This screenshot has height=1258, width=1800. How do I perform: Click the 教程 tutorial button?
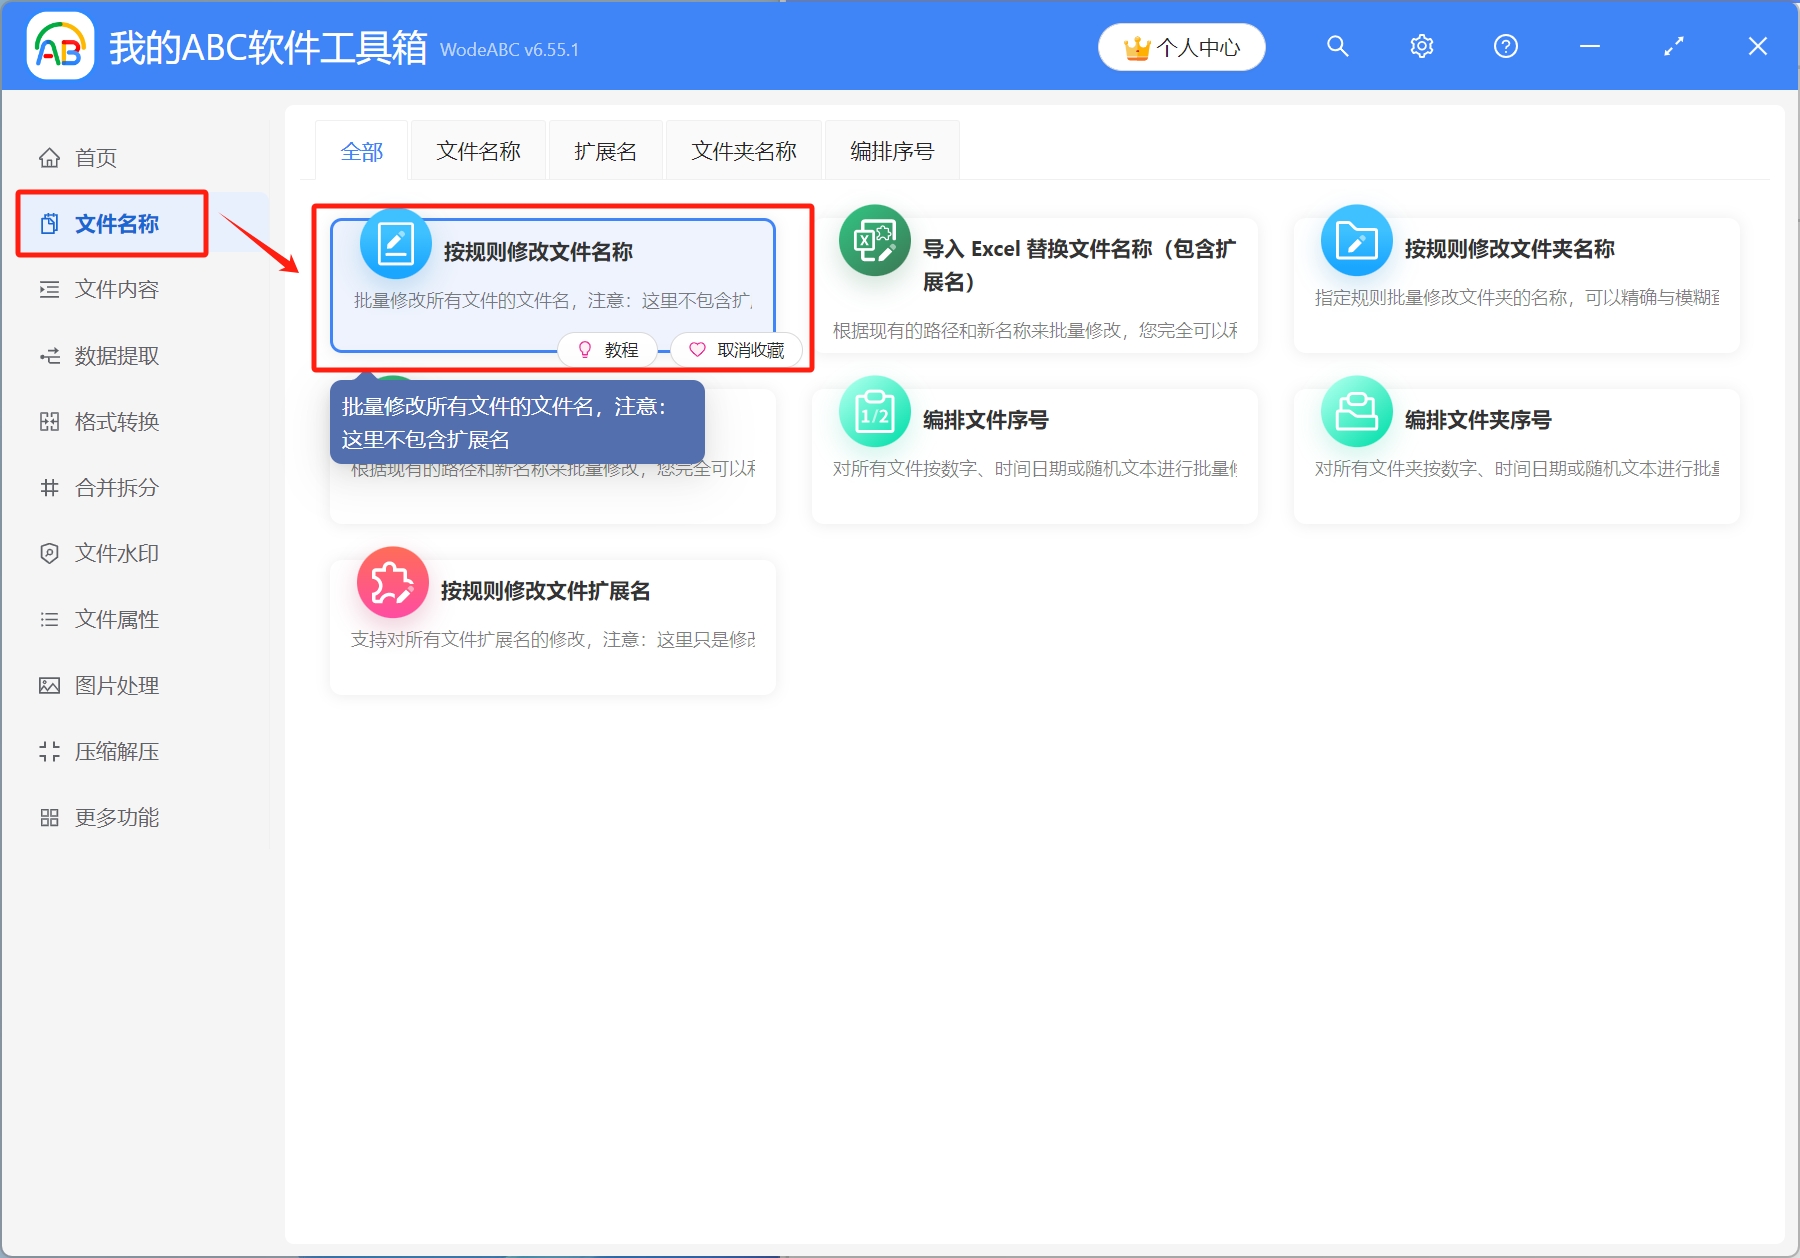(608, 349)
